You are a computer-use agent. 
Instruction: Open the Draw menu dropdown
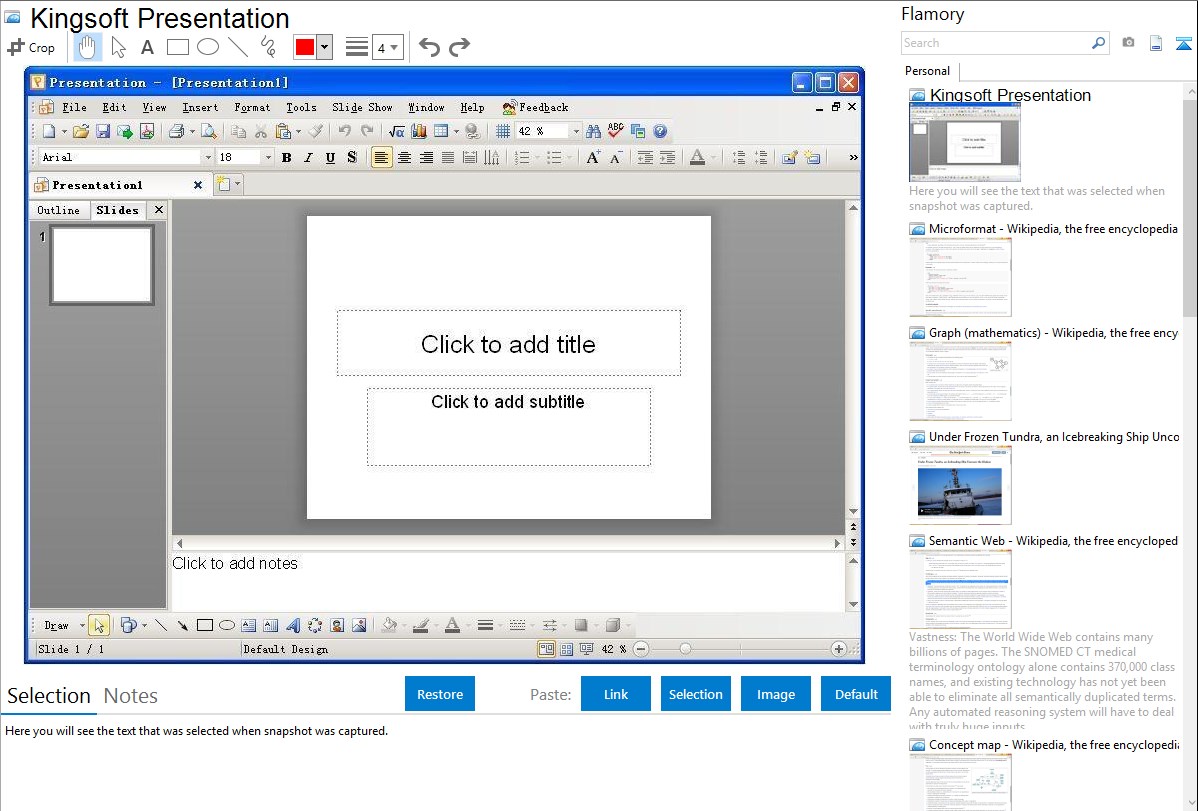(62, 625)
